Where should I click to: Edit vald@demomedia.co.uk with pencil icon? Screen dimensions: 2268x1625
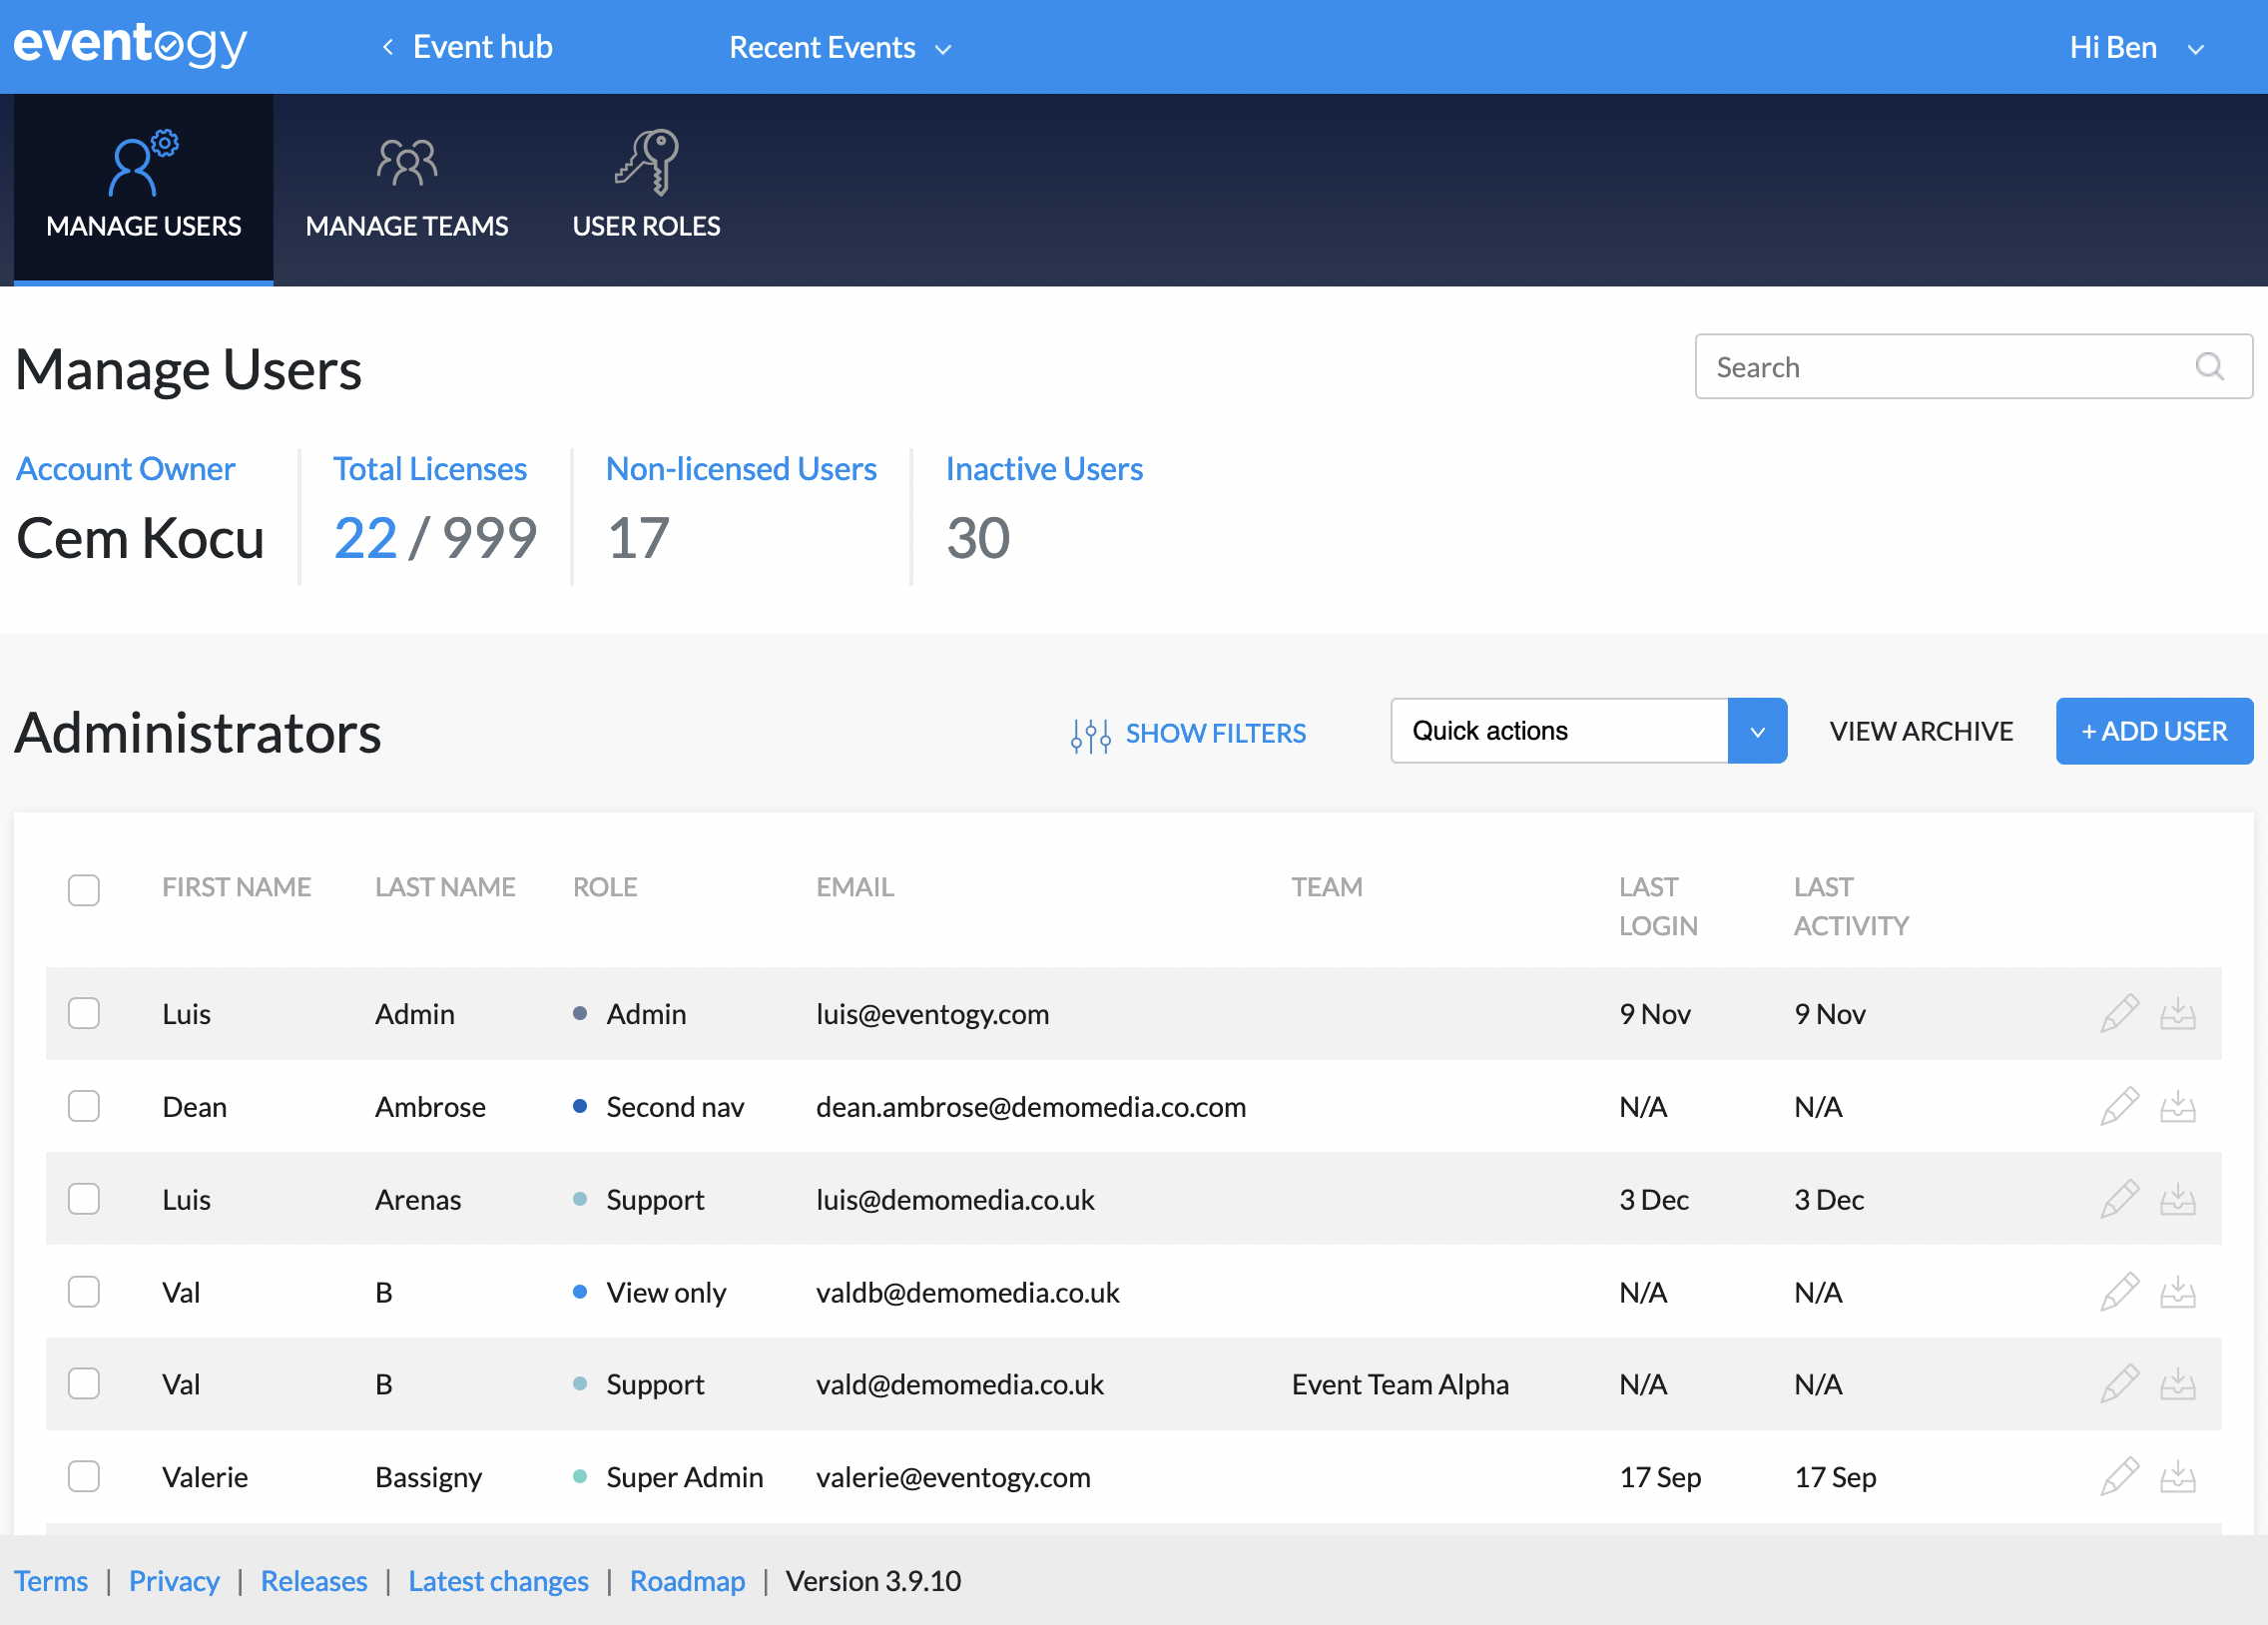coord(2119,1383)
